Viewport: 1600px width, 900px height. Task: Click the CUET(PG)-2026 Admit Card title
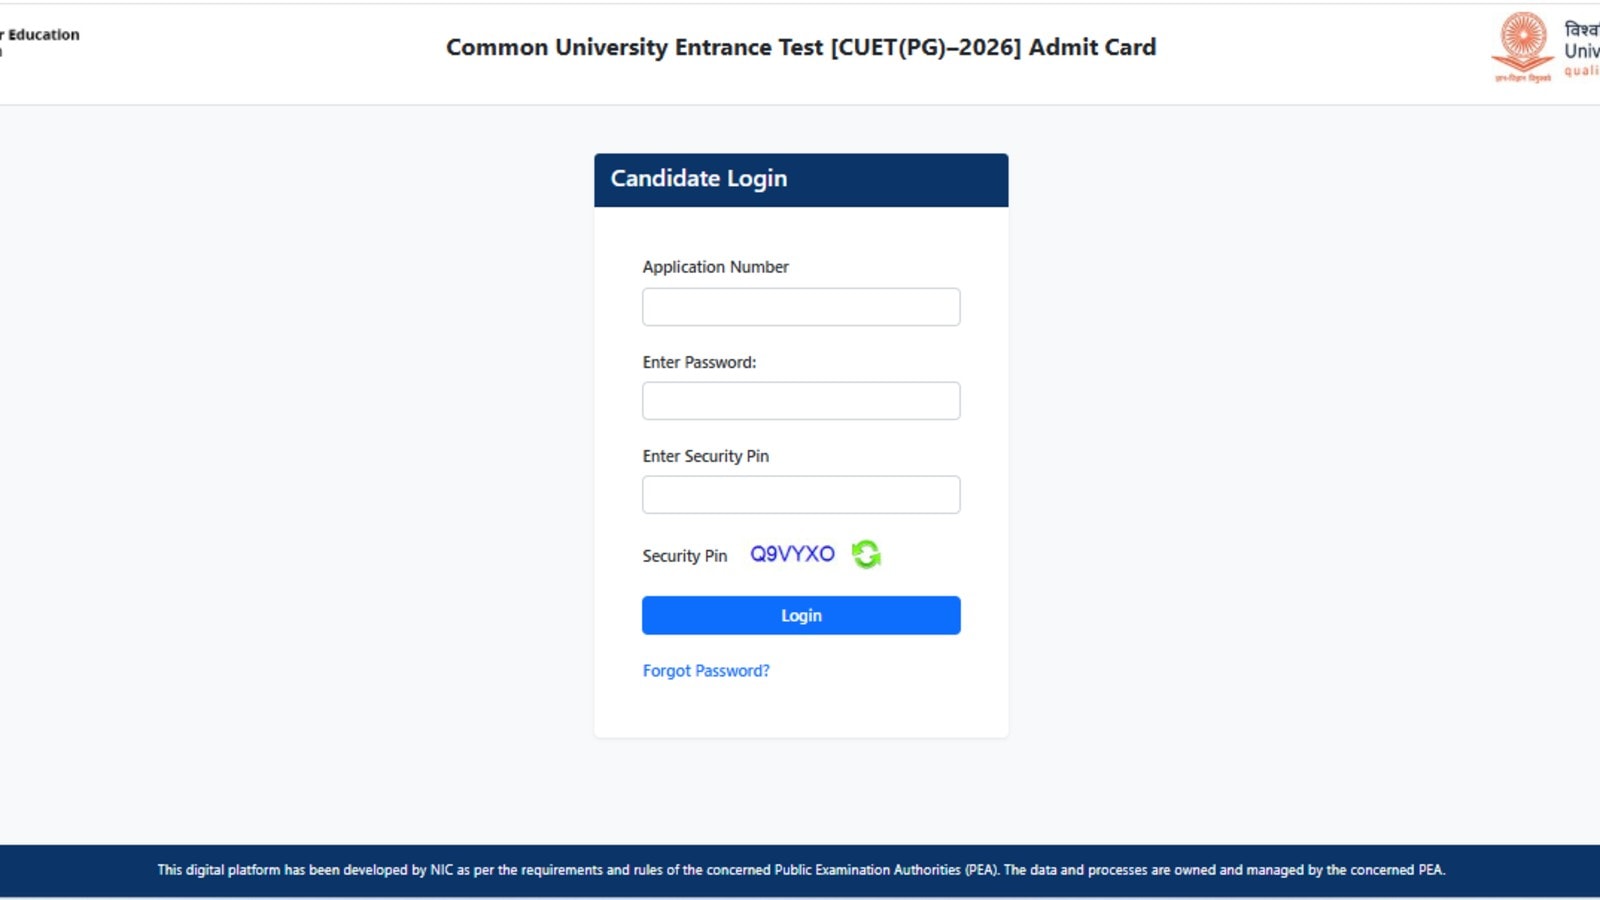coord(800,47)
